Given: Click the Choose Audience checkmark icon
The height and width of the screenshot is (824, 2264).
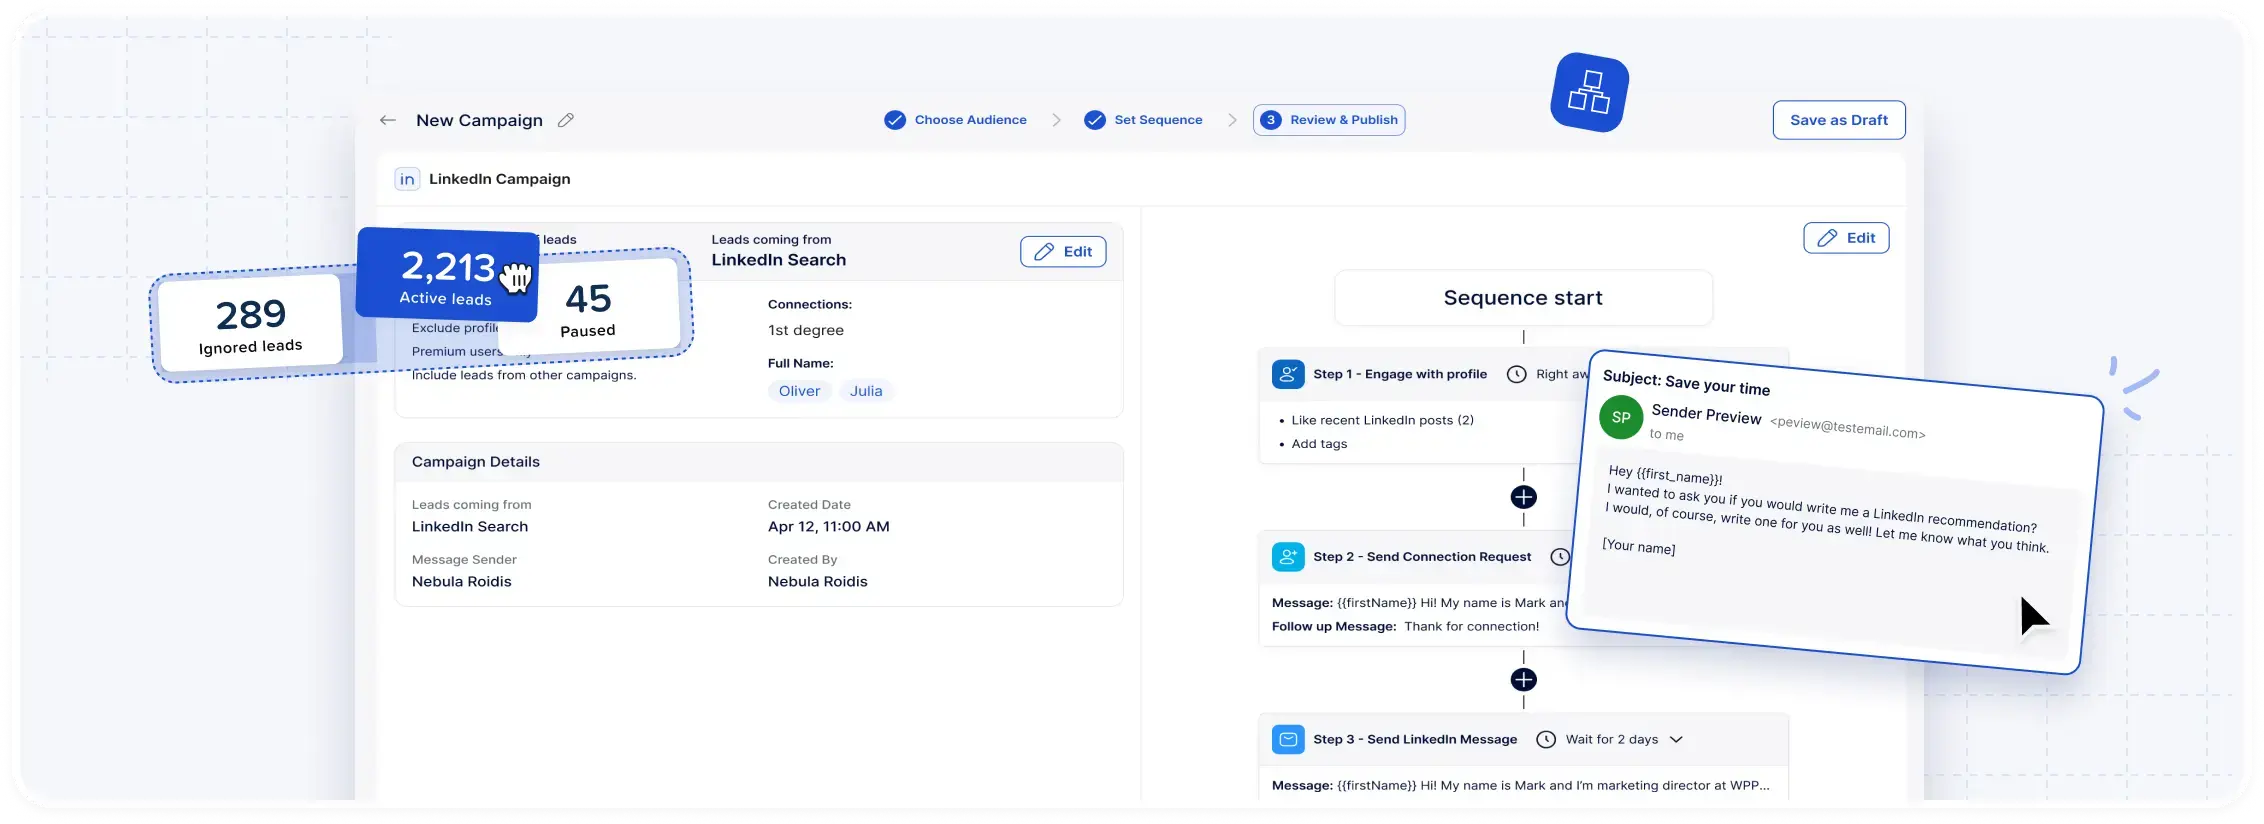Looking at the screenshot, I should [895, 120].
